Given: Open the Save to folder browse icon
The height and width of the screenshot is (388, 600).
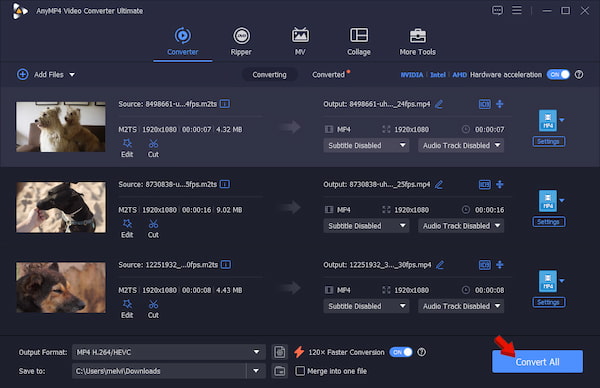Looking at the screenshot, I should pos(280,371).
